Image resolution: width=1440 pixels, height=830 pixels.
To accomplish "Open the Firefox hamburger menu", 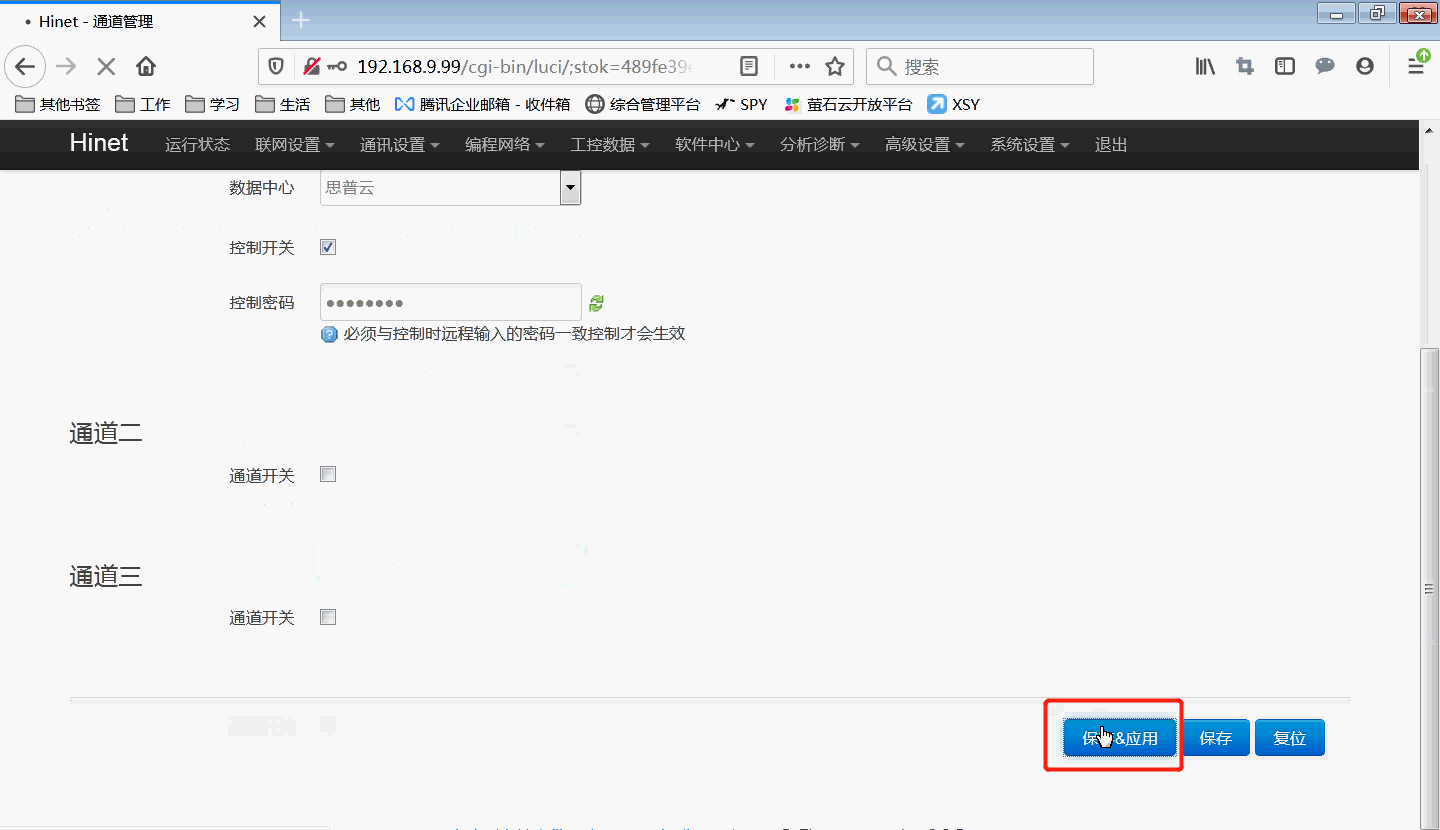I will tap(1416, 66).
